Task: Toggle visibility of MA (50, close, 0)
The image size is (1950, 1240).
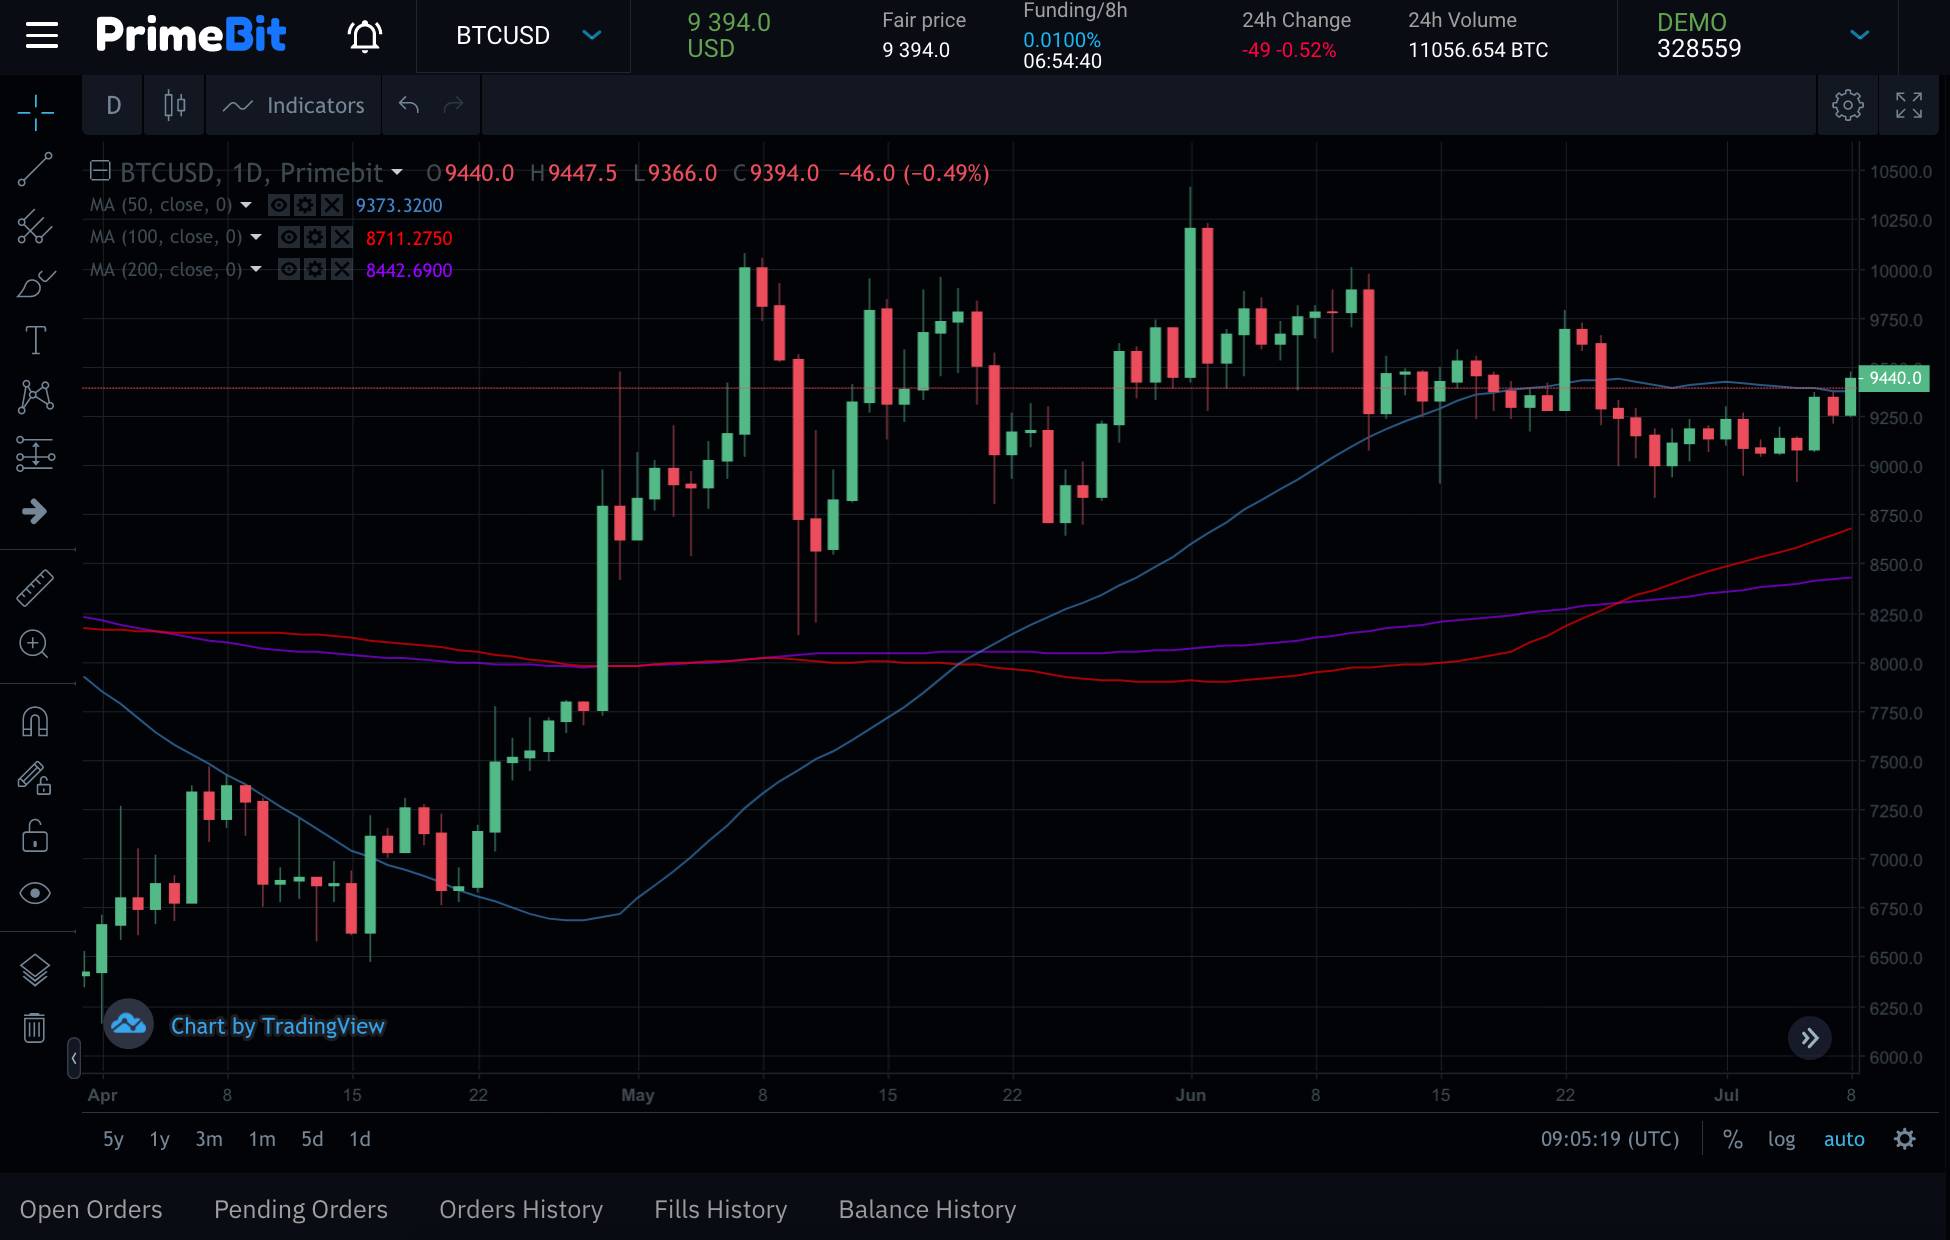Action: tap(278, 204)
